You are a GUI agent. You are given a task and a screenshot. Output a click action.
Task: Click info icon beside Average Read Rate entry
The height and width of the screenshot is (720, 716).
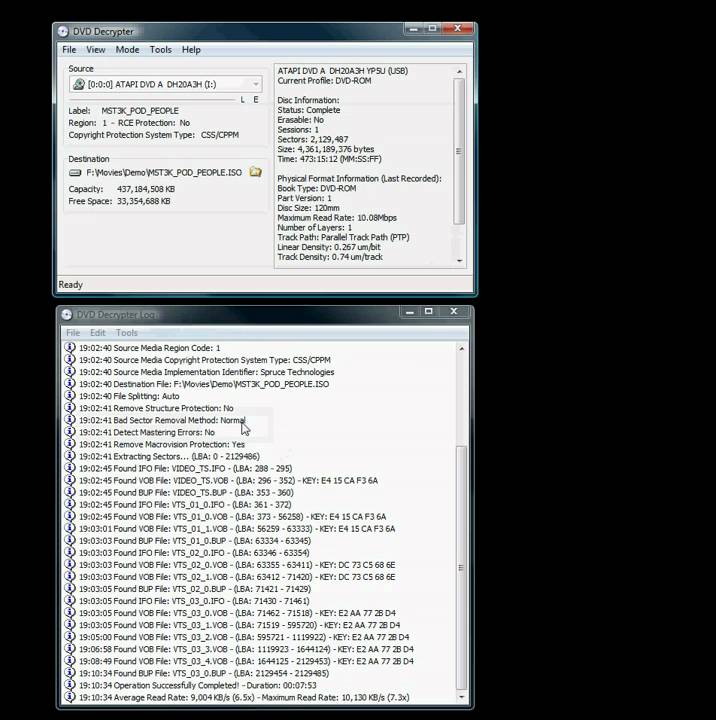(70, 697)
